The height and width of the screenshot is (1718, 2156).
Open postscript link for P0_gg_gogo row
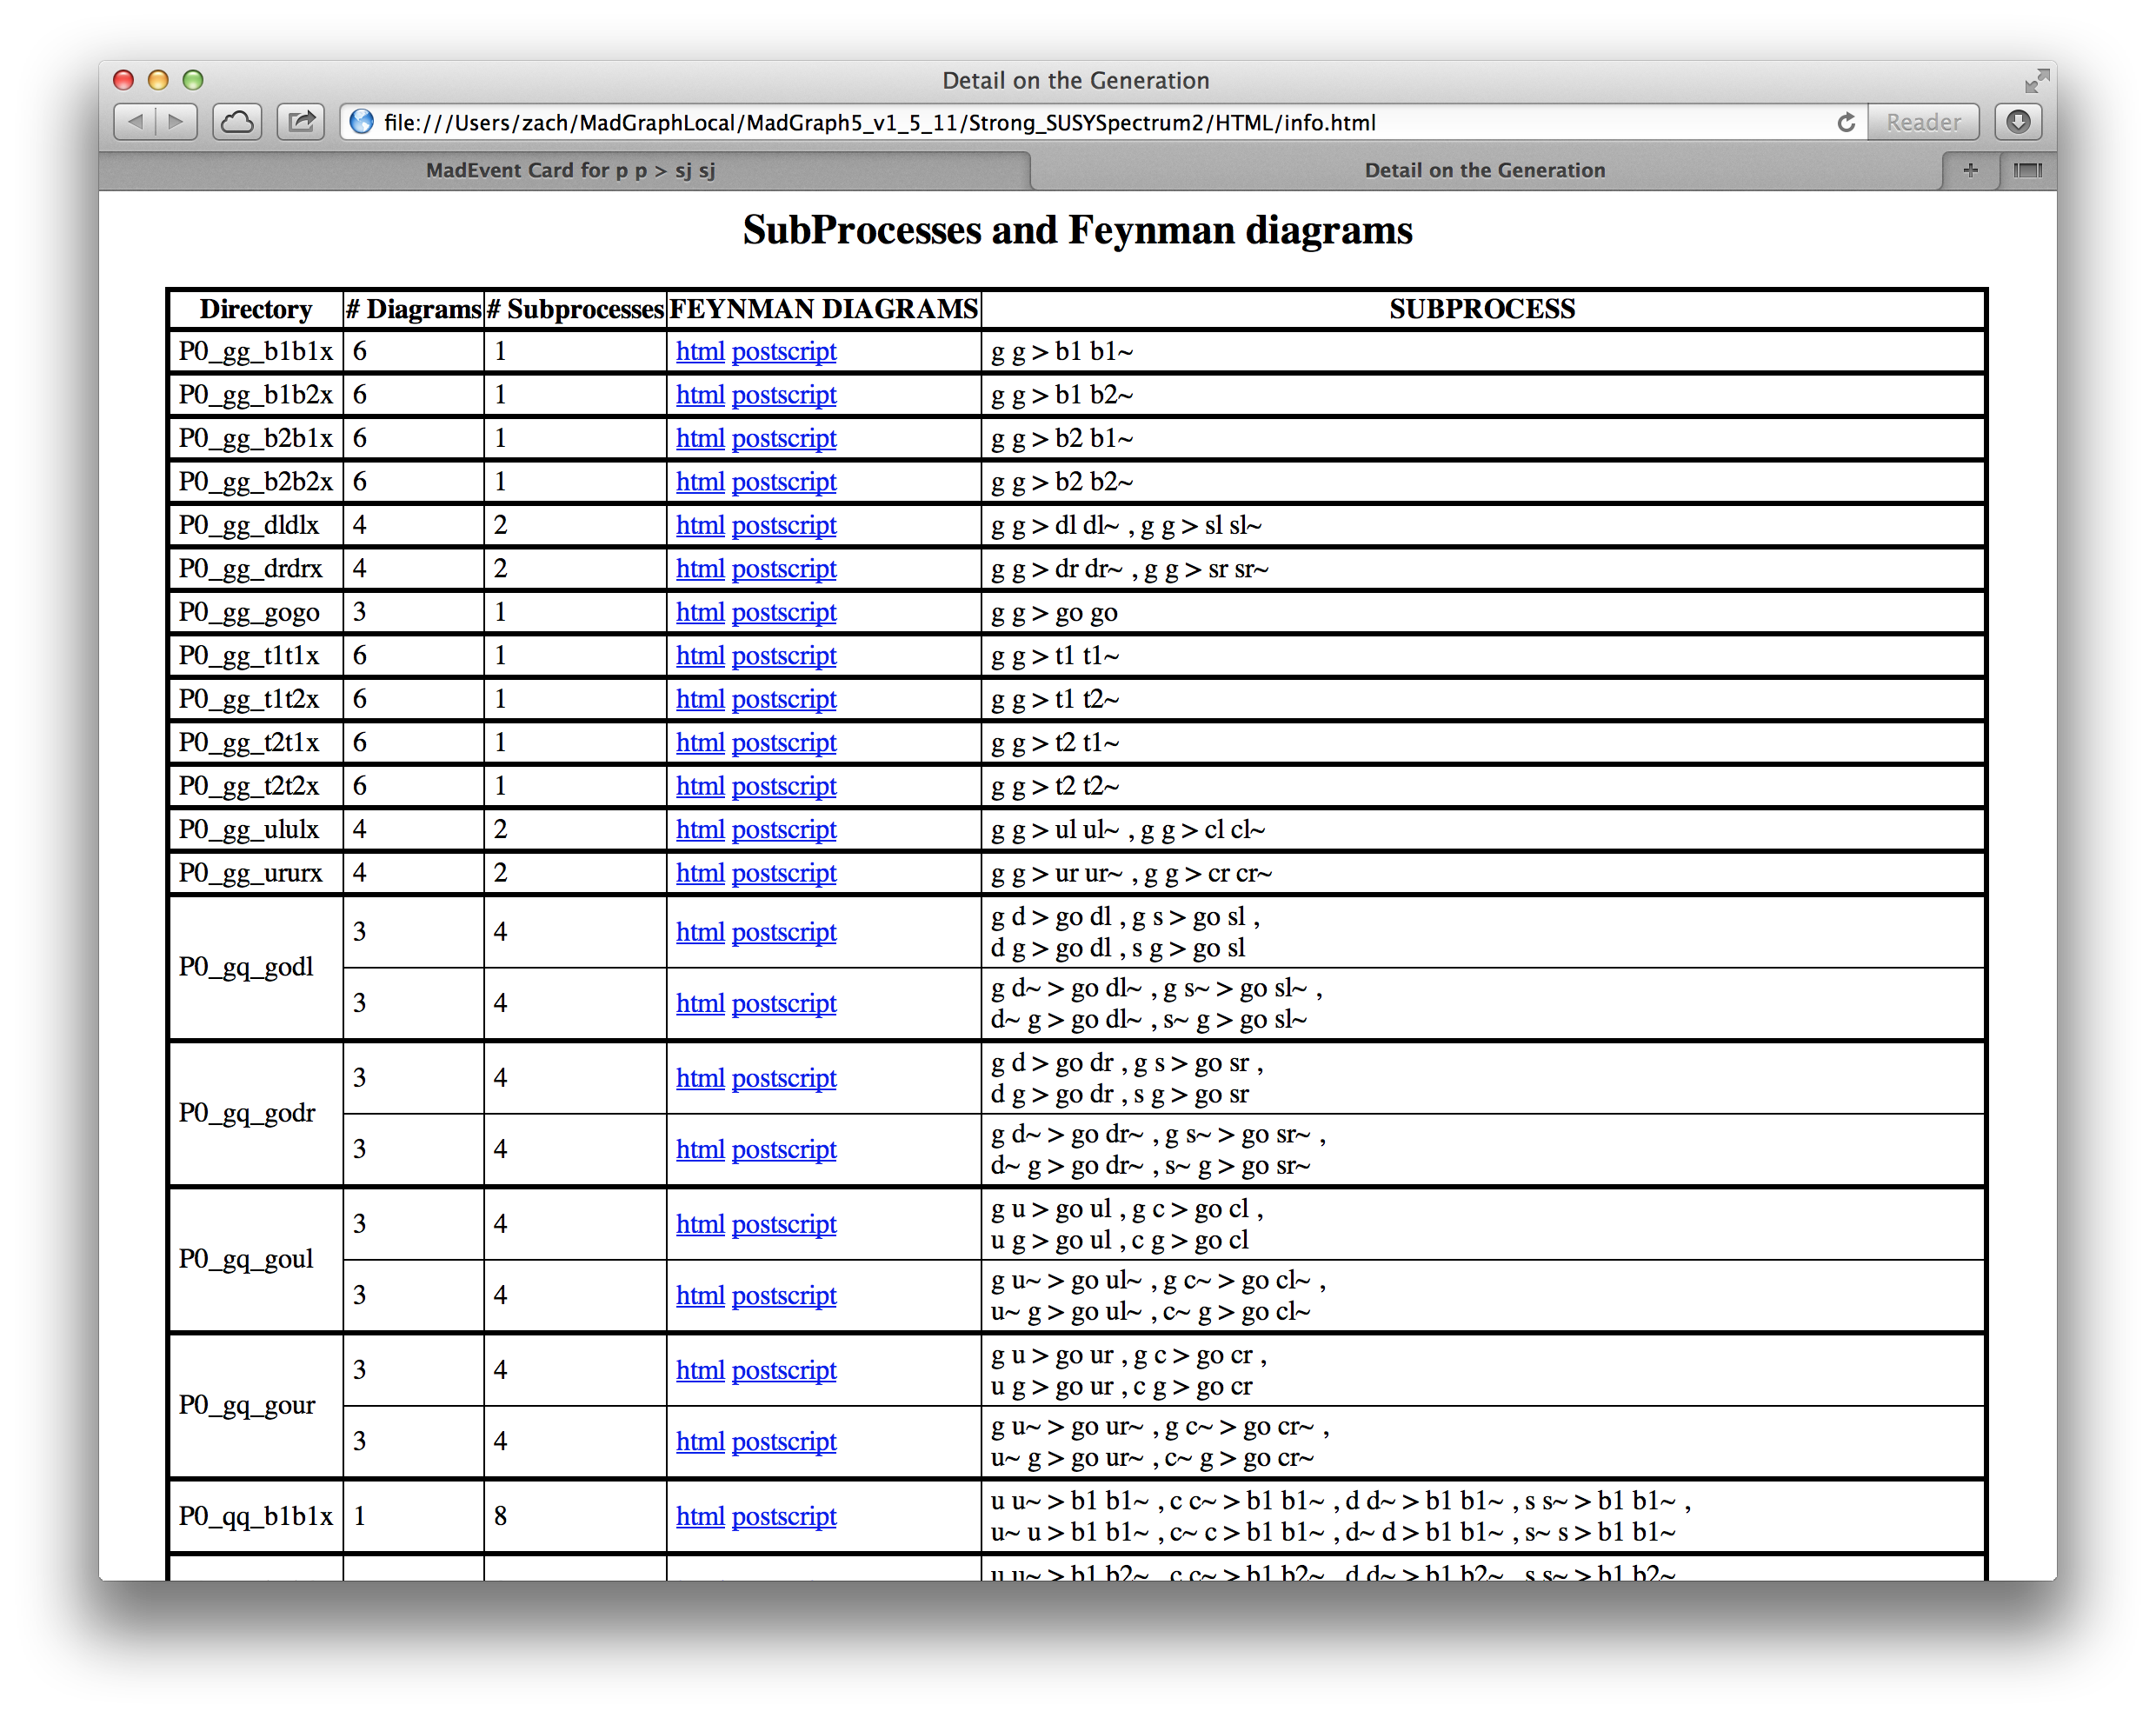click(x=783, y=613)
